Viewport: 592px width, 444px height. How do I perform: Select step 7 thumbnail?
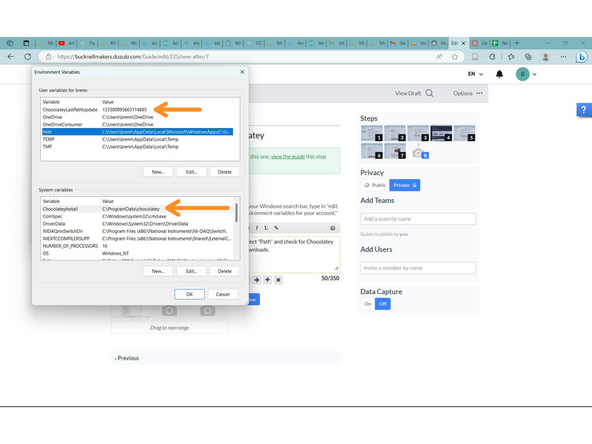click(395, 151)
